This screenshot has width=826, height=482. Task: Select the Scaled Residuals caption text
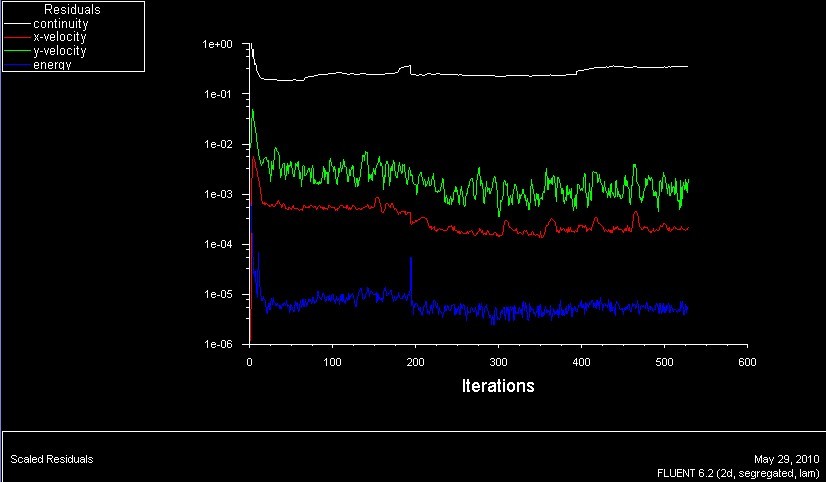point(52,459)
